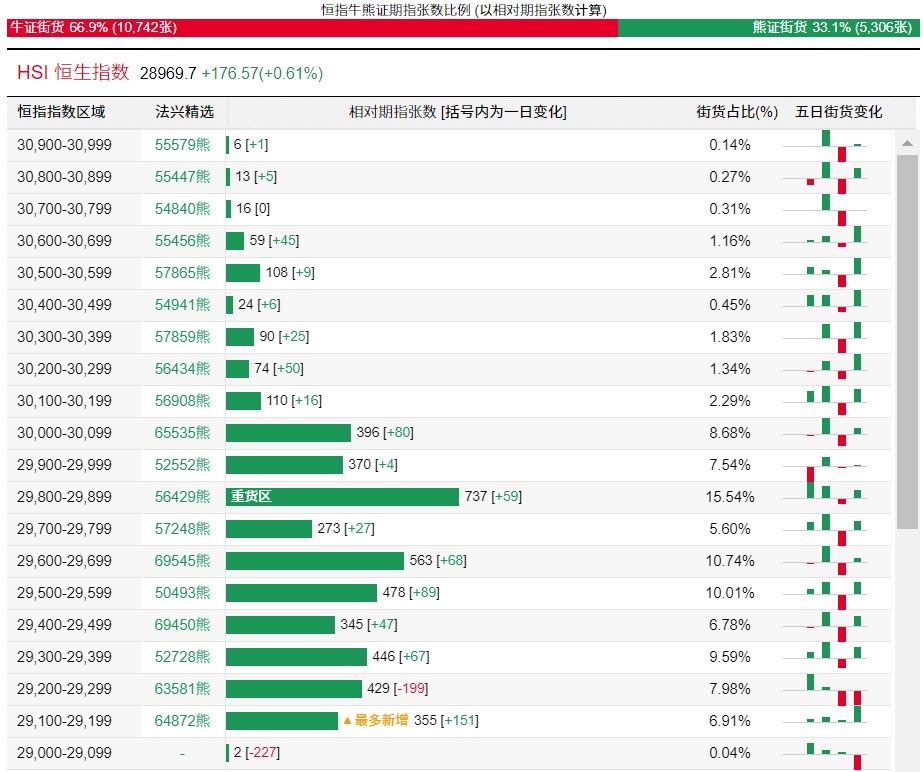This screenshot has height=772, width=923.
Task: Click the 64872熊 certificate link
Action: tap(182, 721)
